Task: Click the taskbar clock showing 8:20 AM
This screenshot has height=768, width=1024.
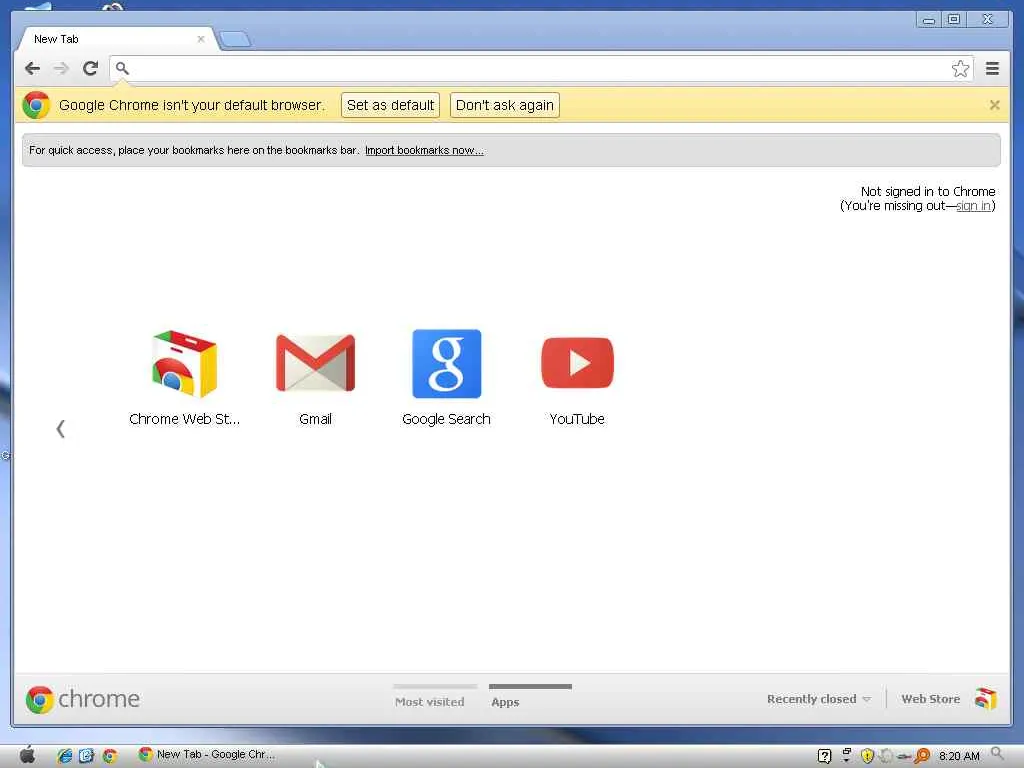Action: [x=959, y=756]
